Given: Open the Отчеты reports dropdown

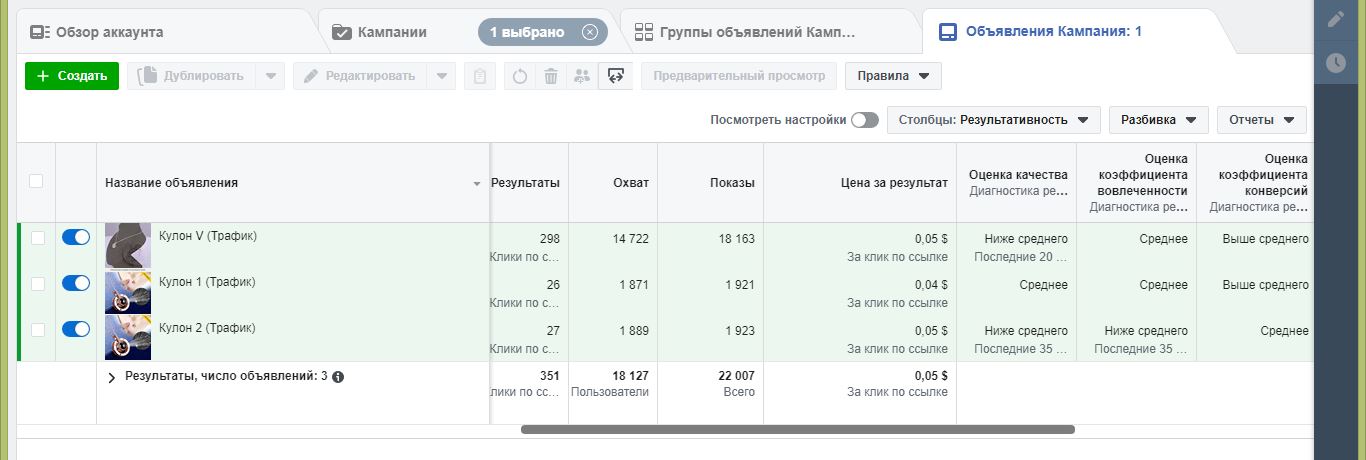Looking at the screenshot, I should pos(1262,120).
